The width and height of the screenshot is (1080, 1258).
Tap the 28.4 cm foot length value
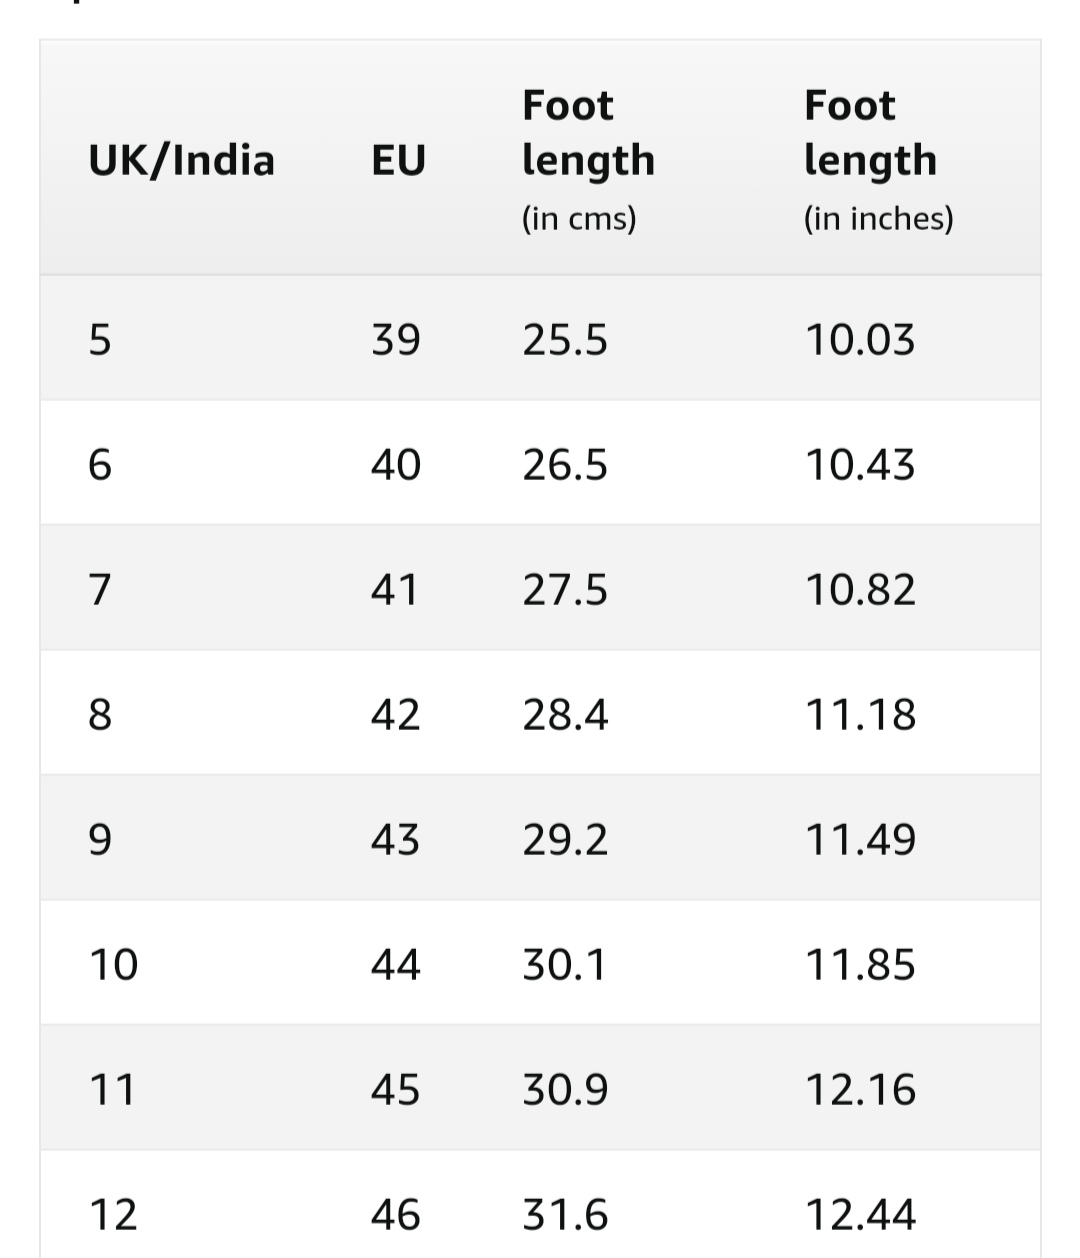(565, 715)
